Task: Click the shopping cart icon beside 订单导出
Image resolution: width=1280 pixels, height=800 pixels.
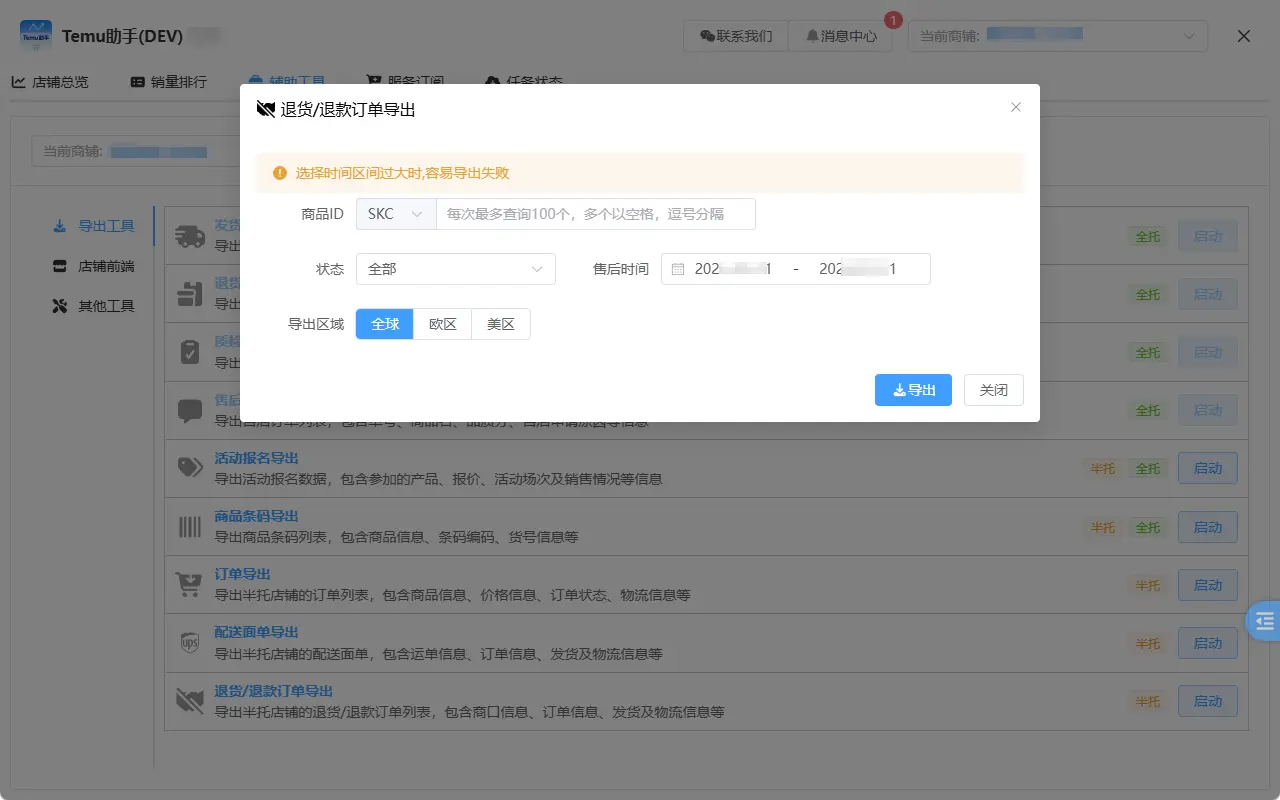Action: pos(190,584)
